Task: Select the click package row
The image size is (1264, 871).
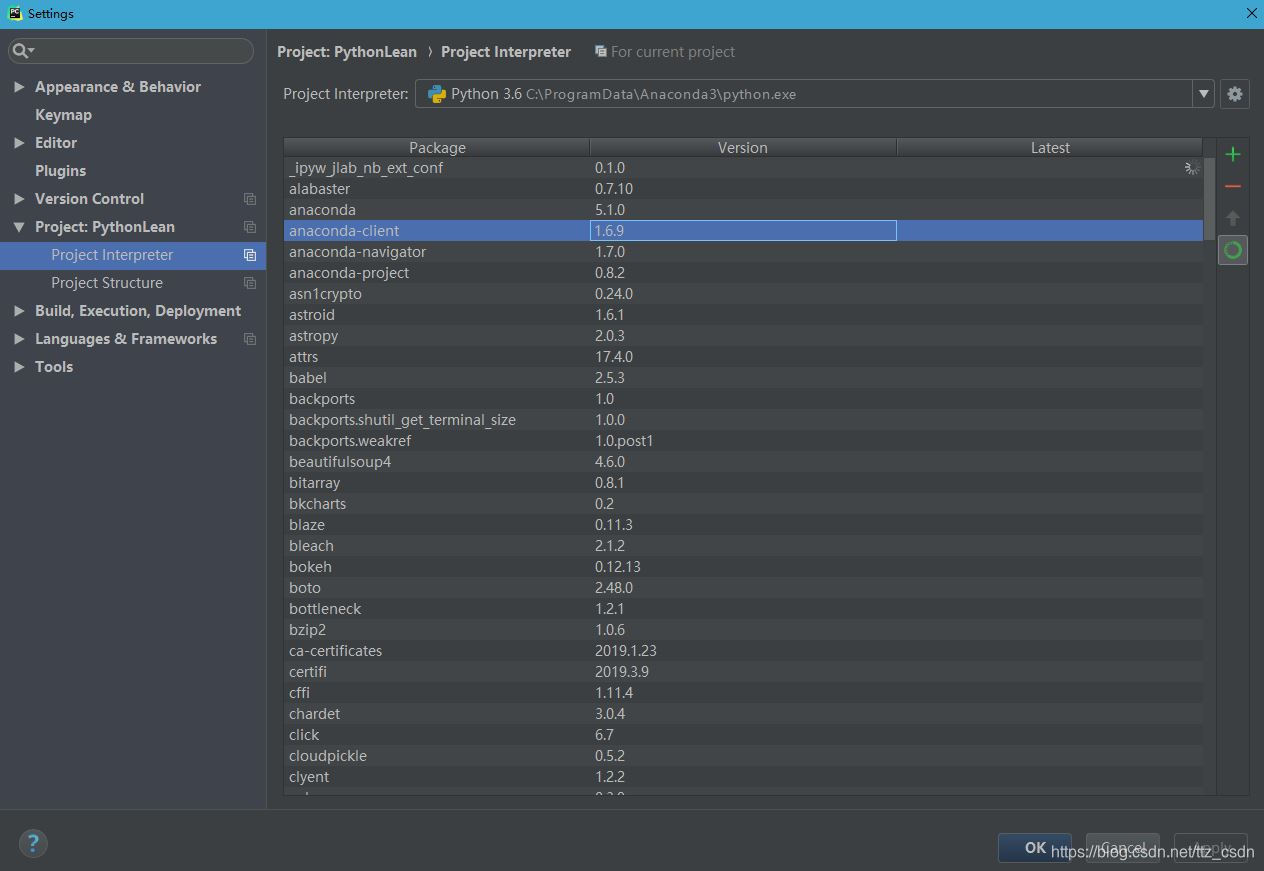Action: pos(743,735)
